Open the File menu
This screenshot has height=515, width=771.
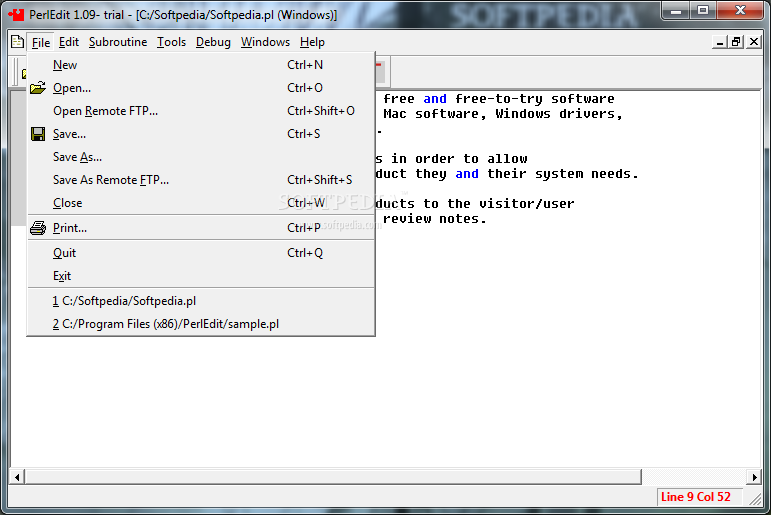pyautogui.click(x=41, y=42)
